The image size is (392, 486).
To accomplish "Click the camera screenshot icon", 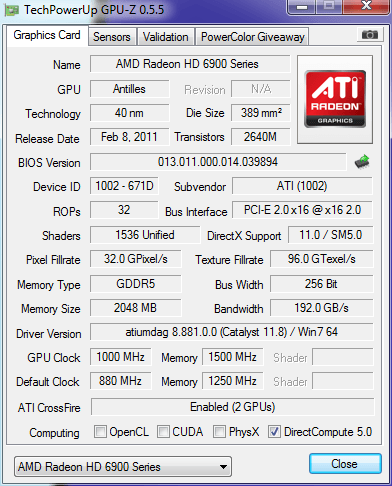I will point(369,34).
